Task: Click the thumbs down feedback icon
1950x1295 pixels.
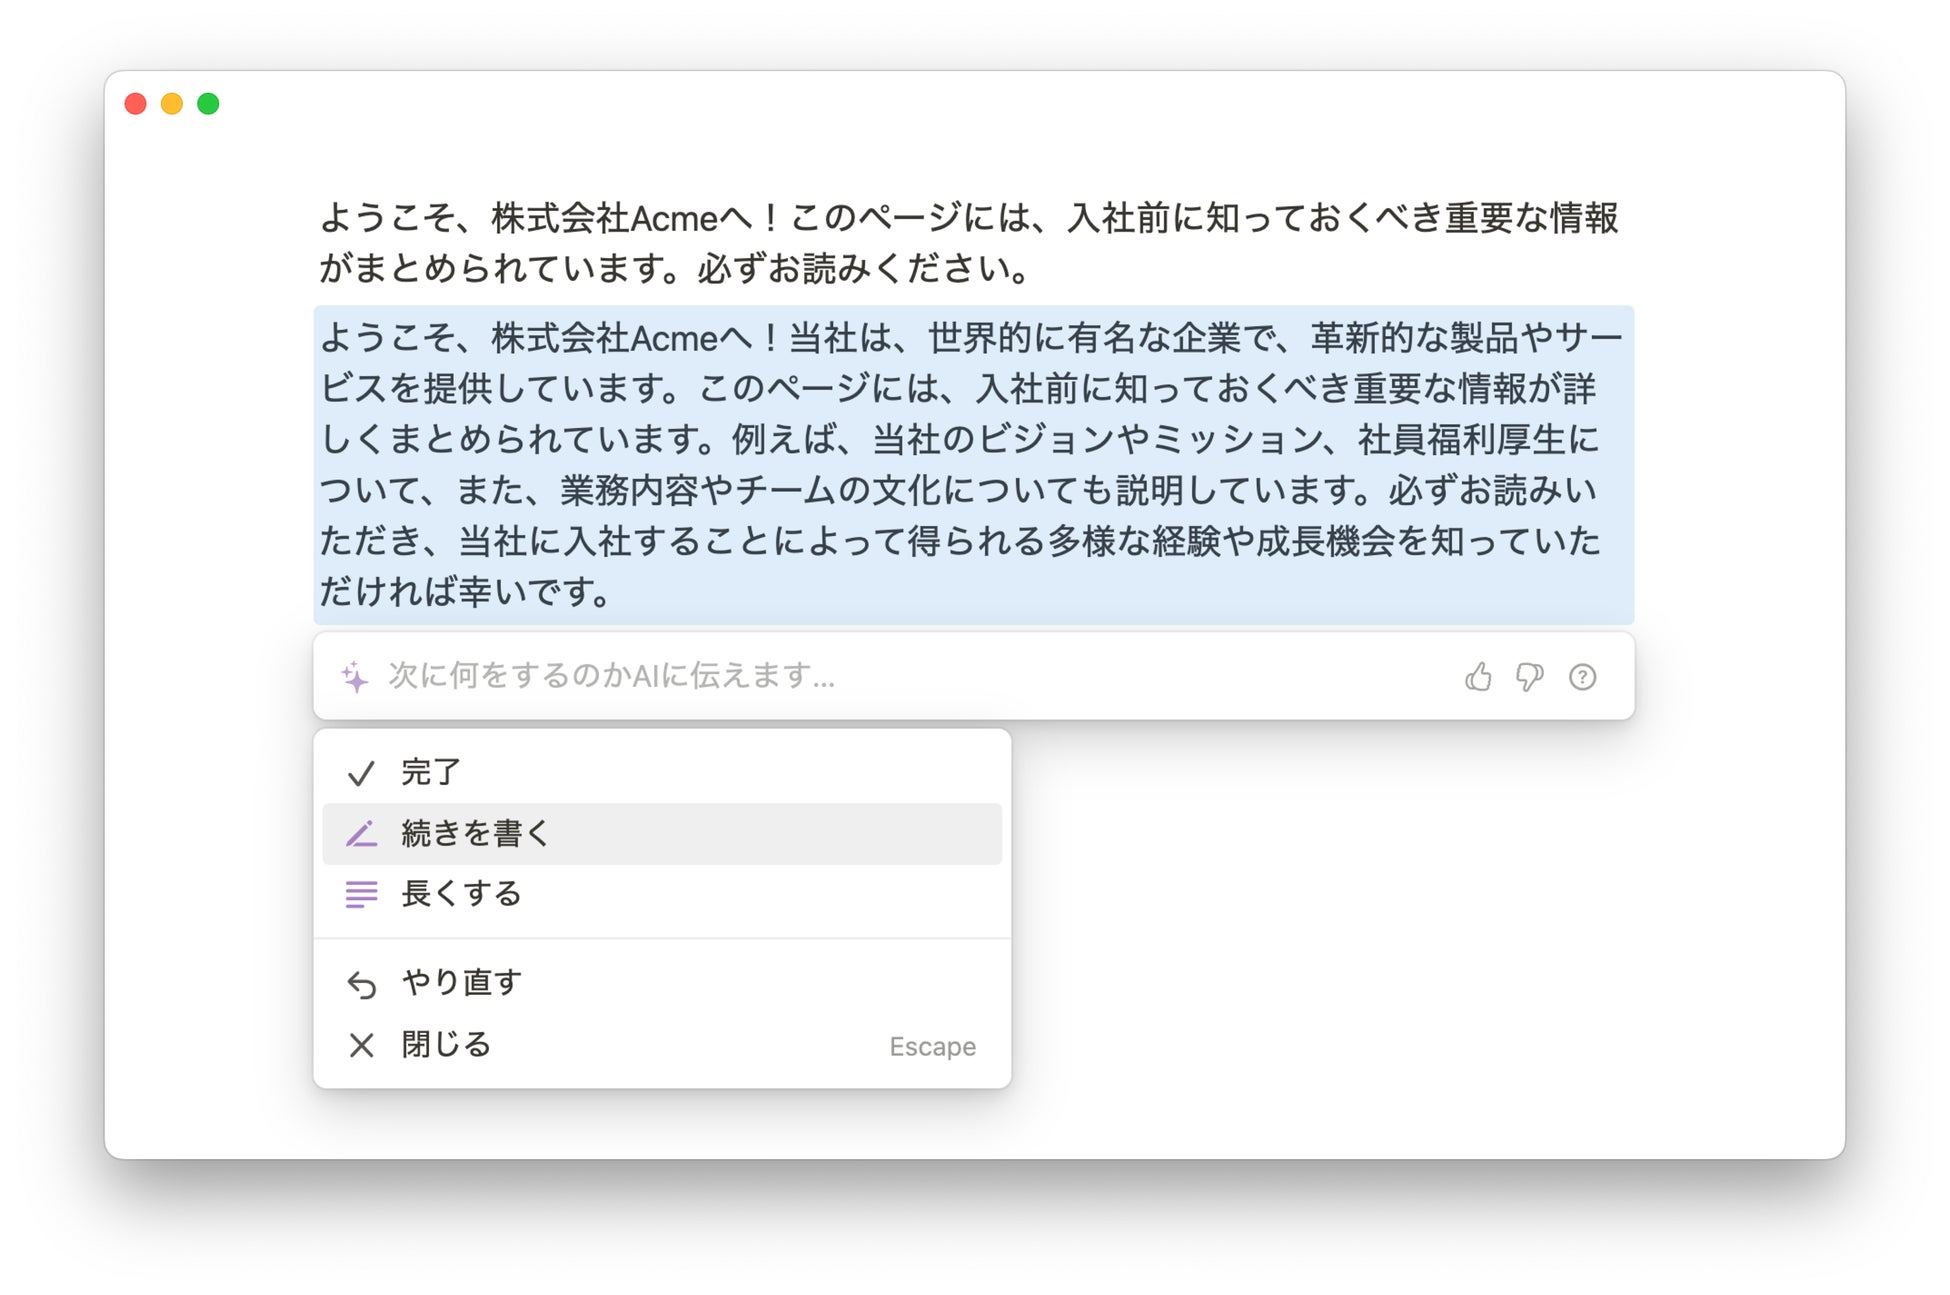Action: [x=1529, y=677]
